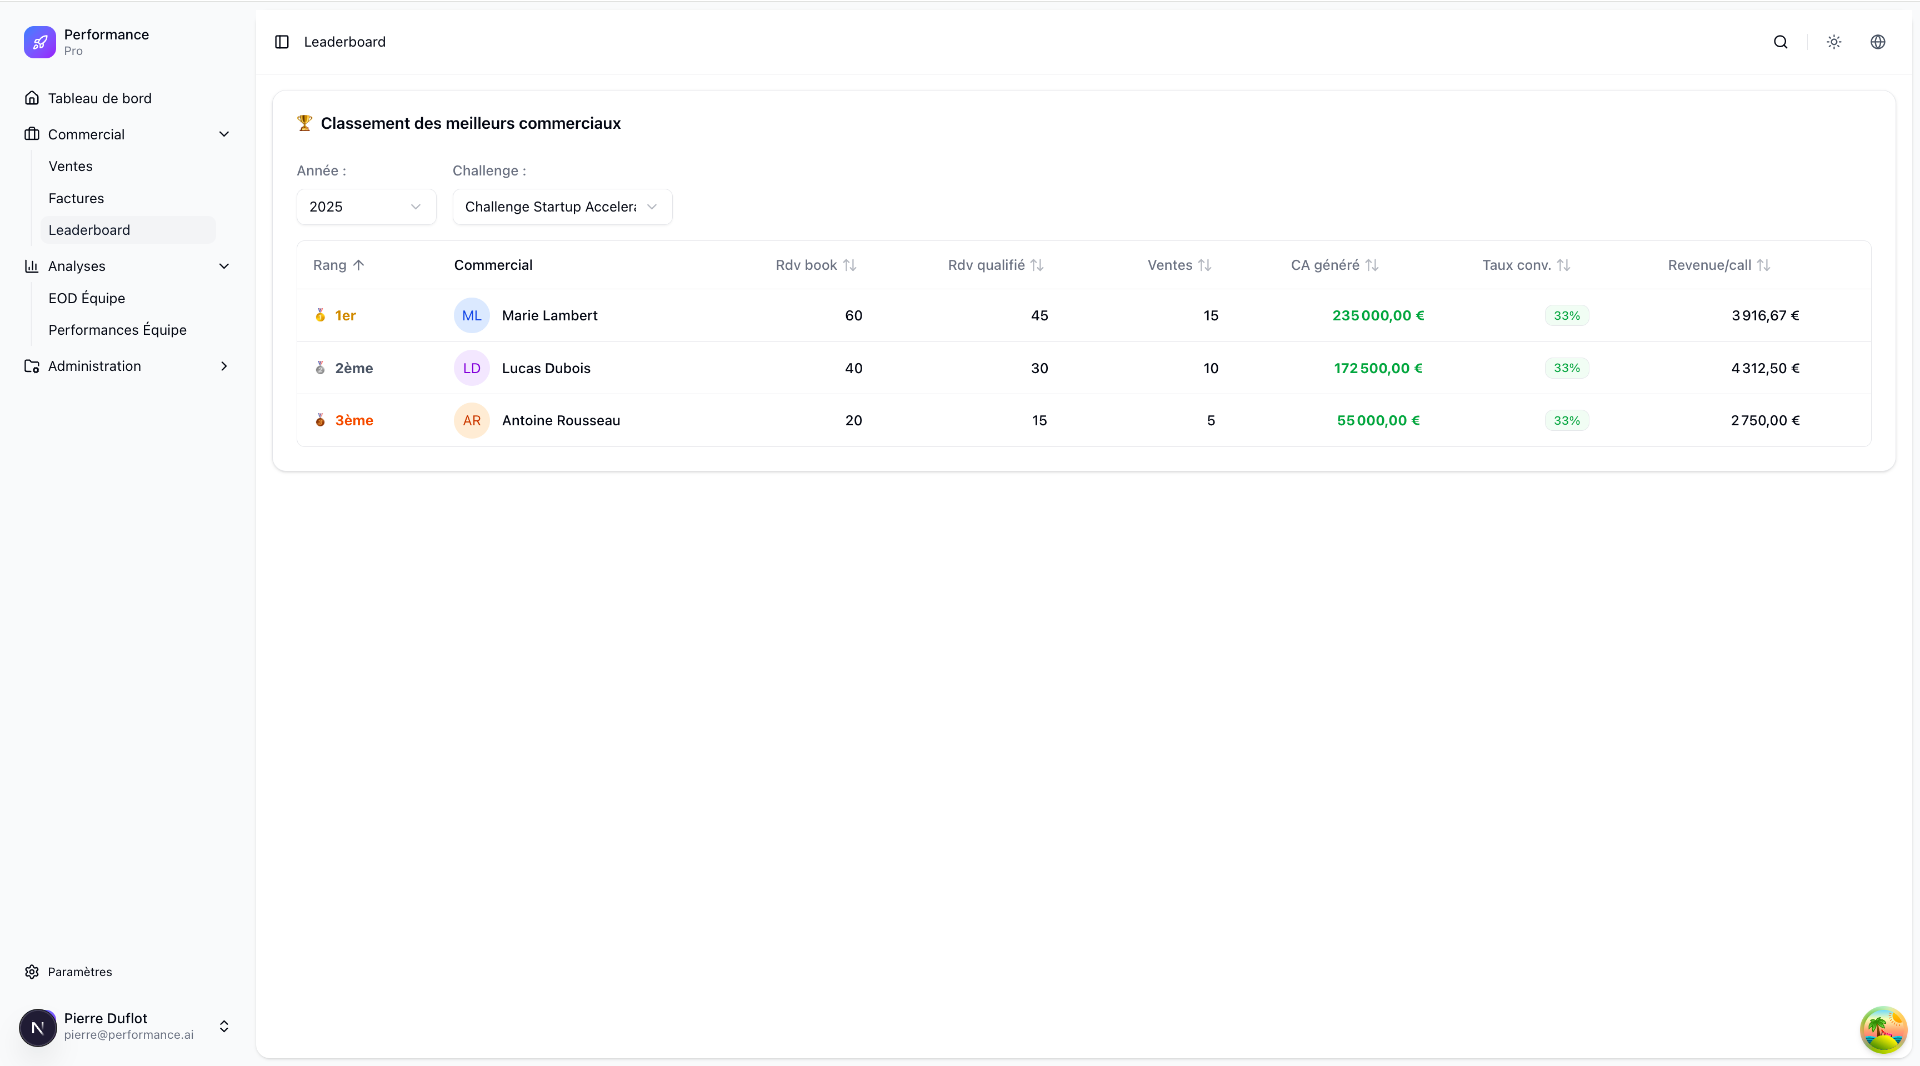Open the Ventes menu item

(x=71, y=166)
